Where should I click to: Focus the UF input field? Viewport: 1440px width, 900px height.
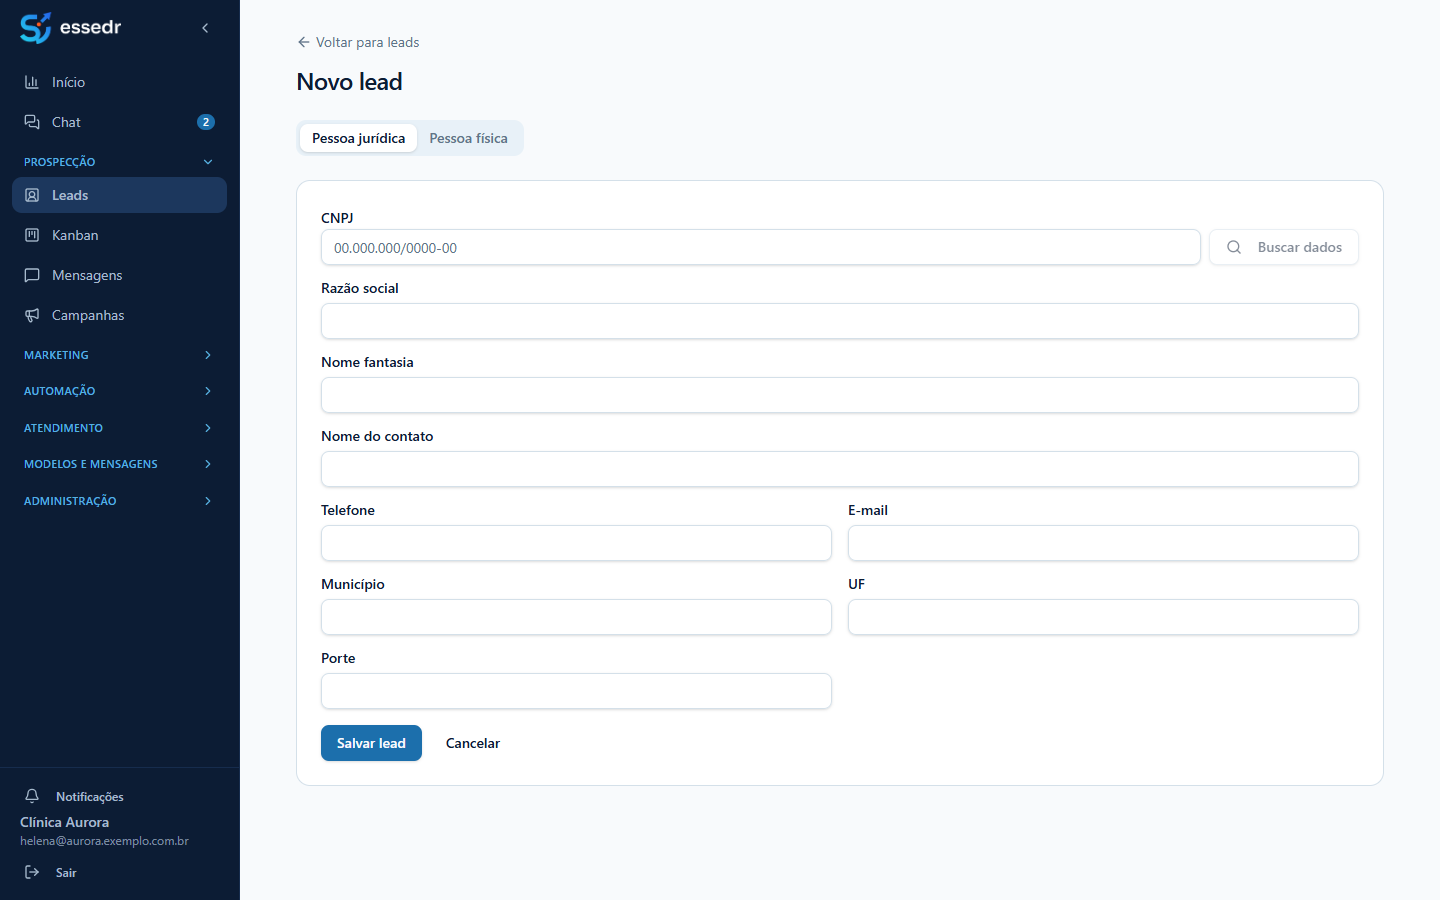[1103, 617]
